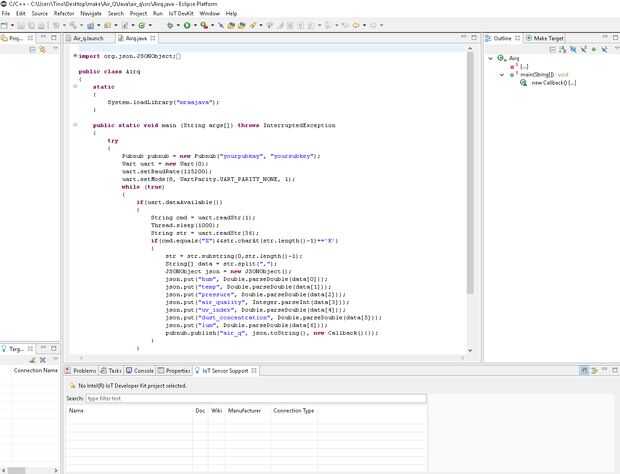
Task: Collapse the main(String[]) node in Outline
Action: point(503,74)
